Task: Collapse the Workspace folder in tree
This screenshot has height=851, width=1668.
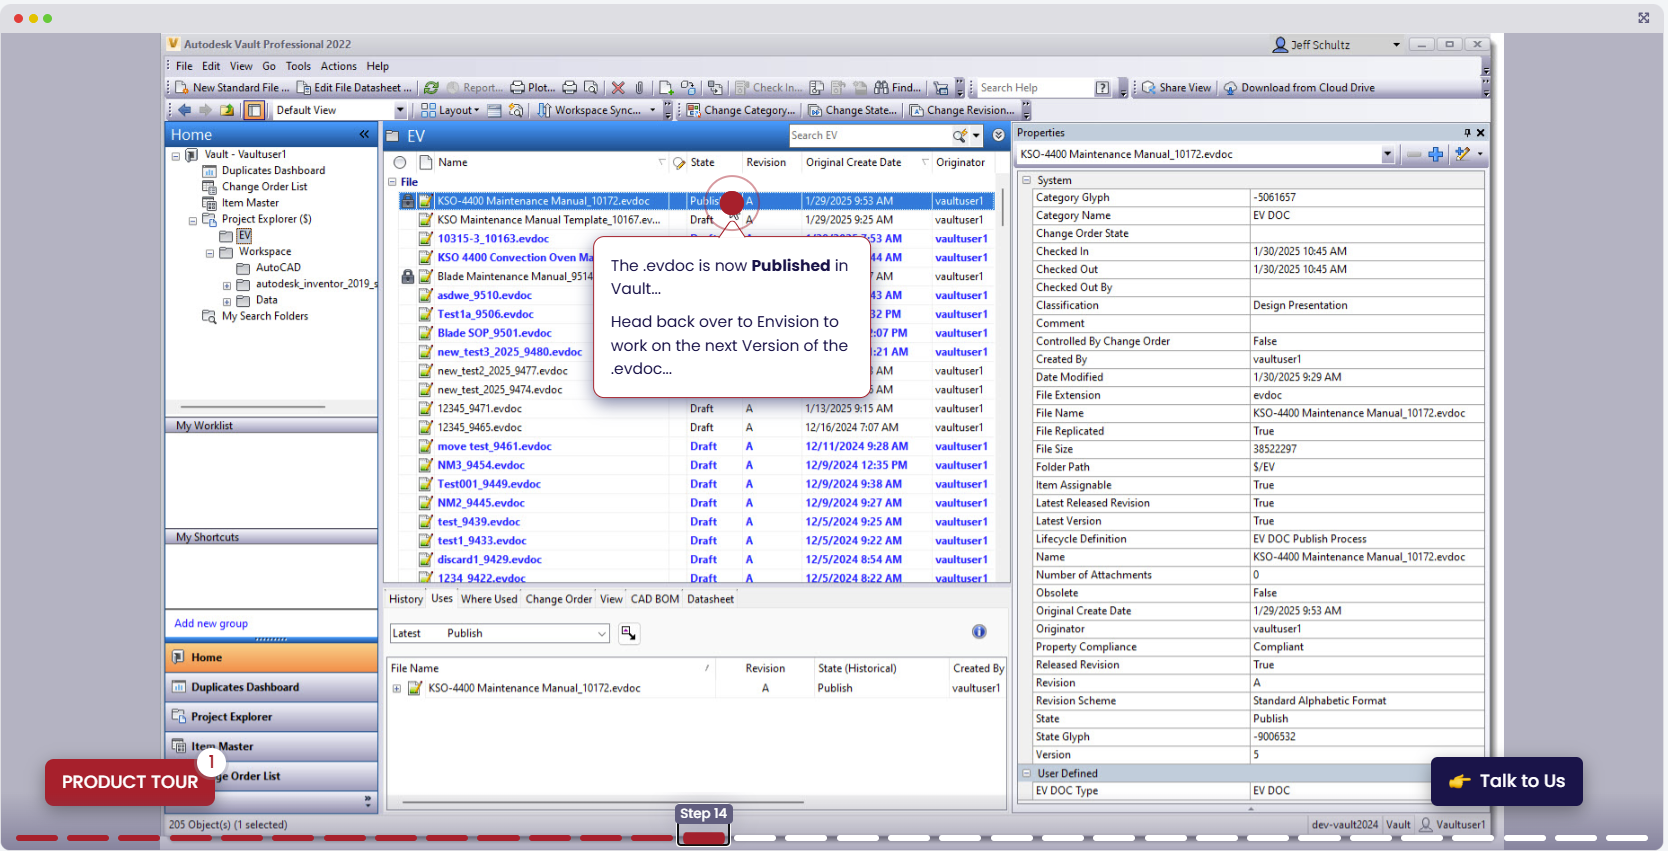Action: coord(210,253)
